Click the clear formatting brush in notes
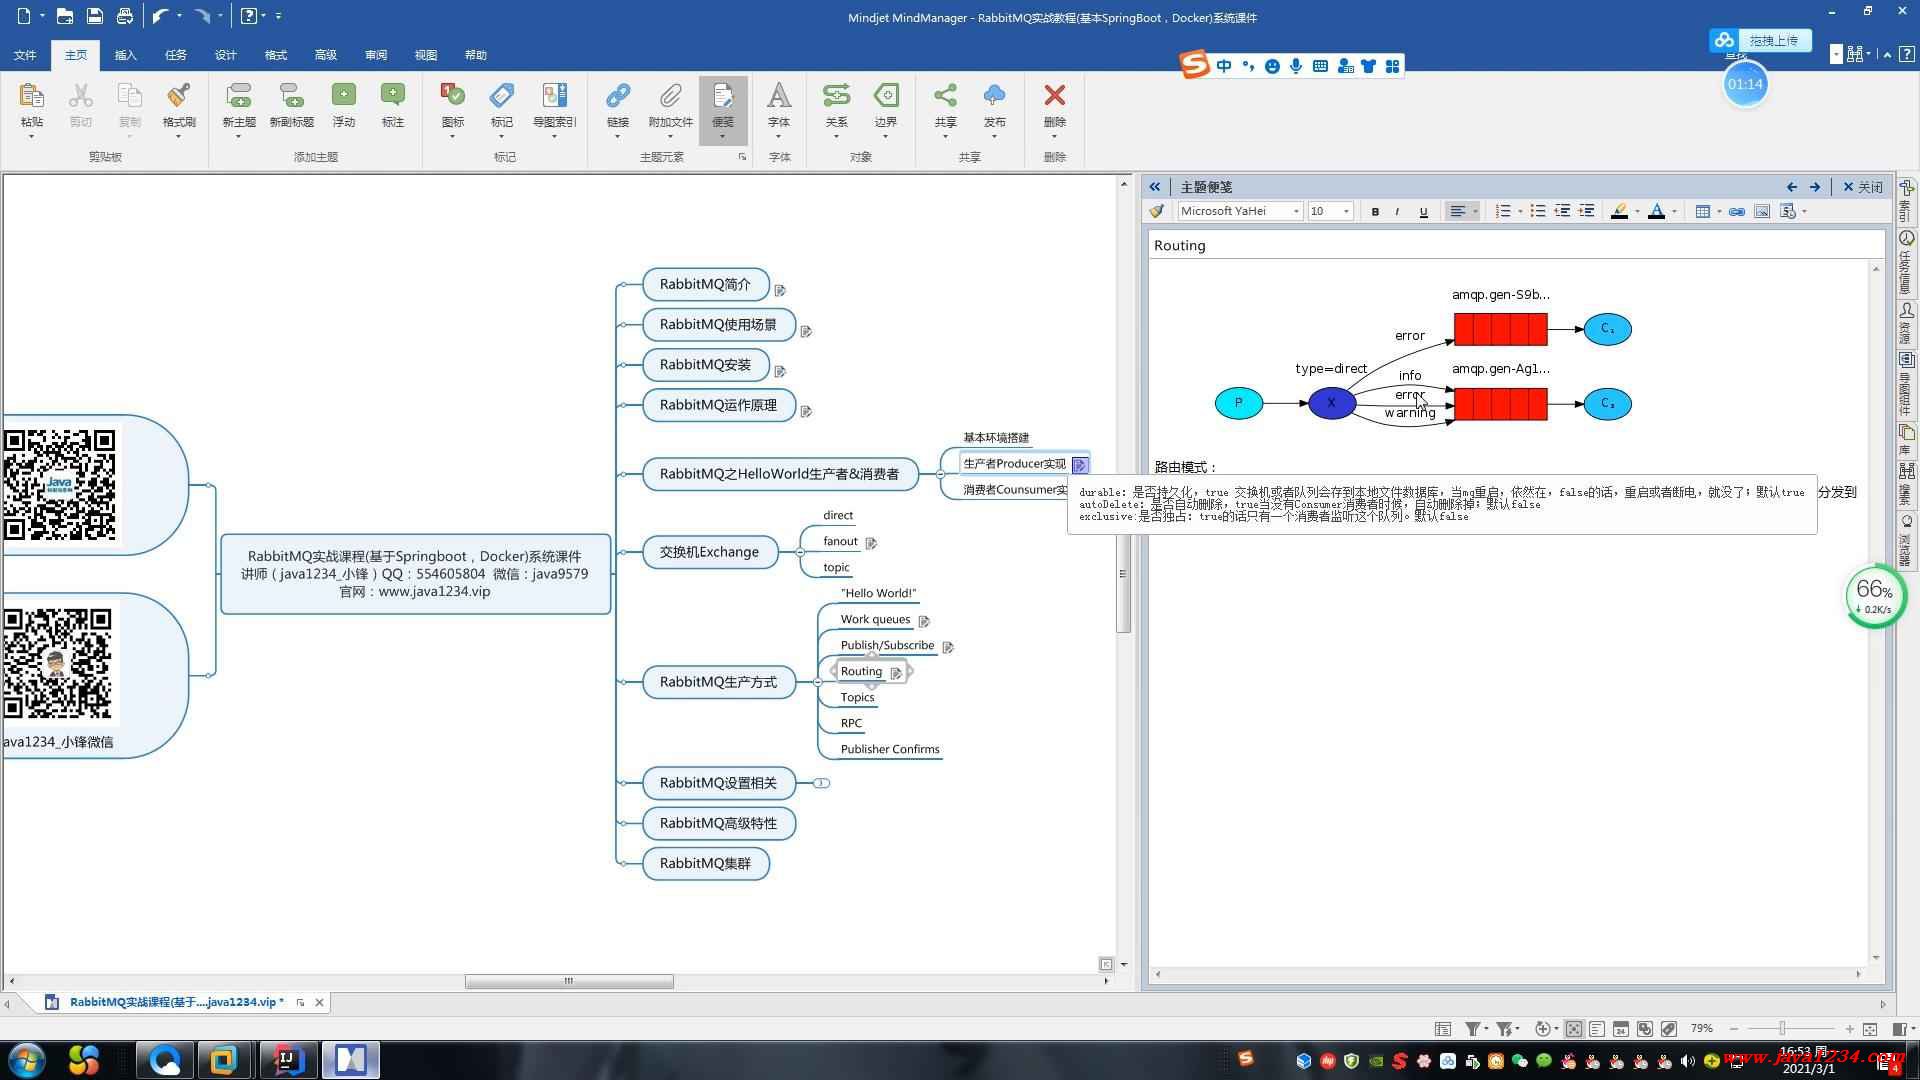The image size is (1920, 1080). (x=1157, y=211)
